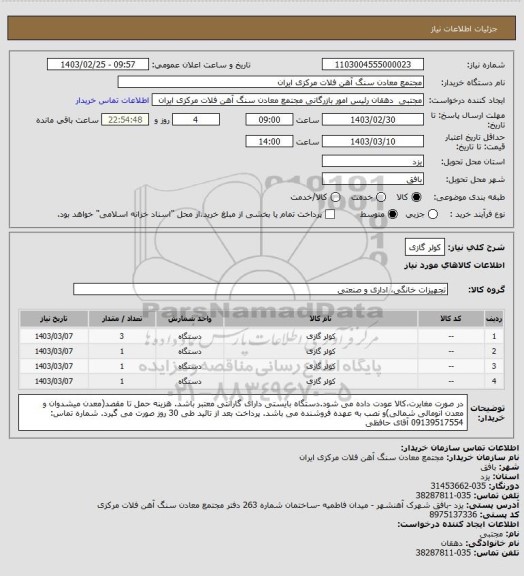Click the announcement date field 1403/02/25 - 09:57
The height and width of the screenshot is (576, 524).
click(x=98, y=65)
